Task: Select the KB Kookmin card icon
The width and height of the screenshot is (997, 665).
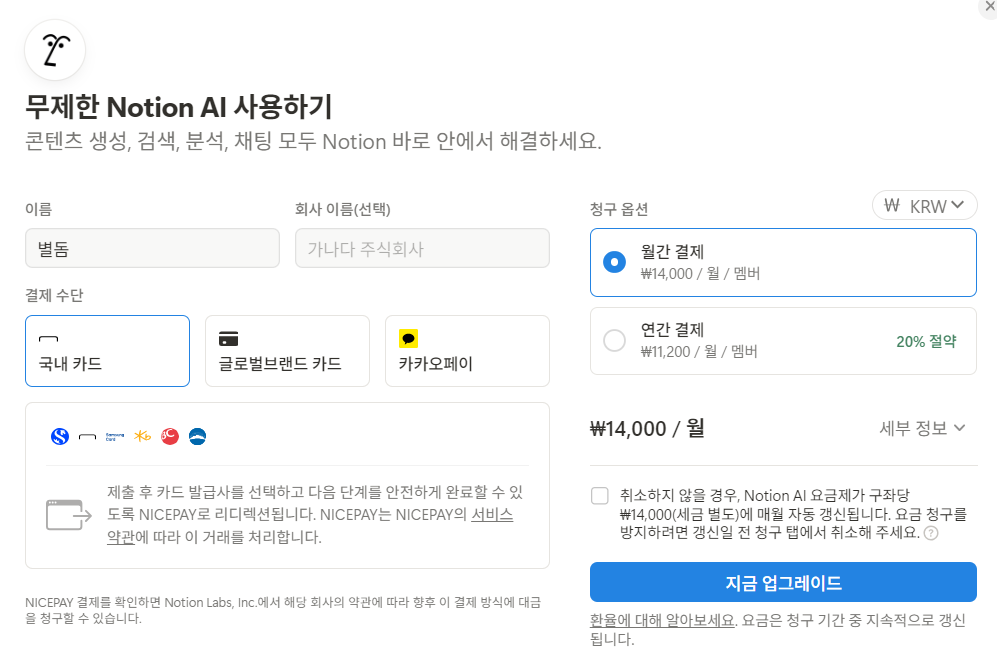Action: click(142, 436)
